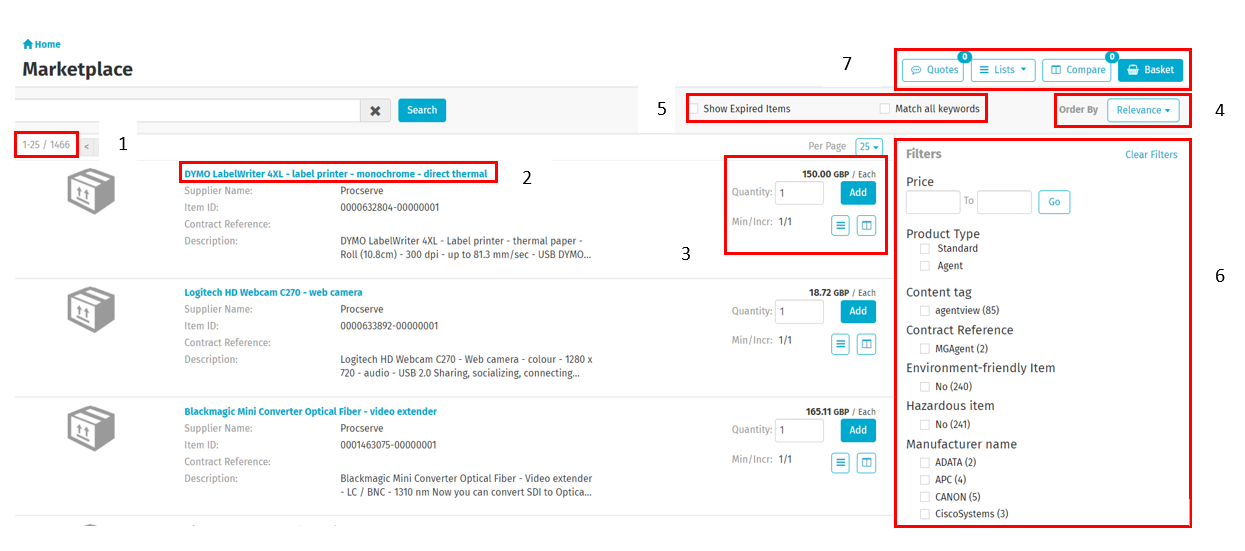This screenshot has height=551, width=1245.
Task: Filter by Standard product type
Action: pos(925,249)
